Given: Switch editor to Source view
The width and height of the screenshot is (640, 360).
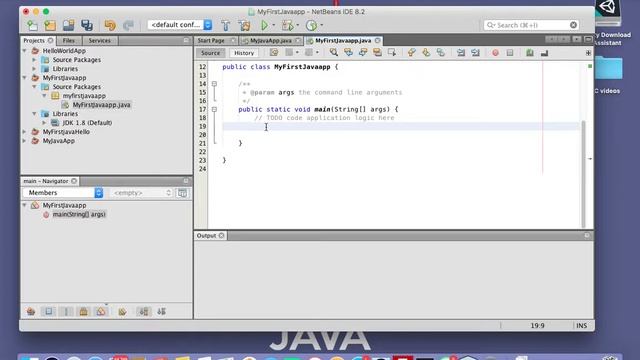Looking at the screenshot, I should coord(211,53).
